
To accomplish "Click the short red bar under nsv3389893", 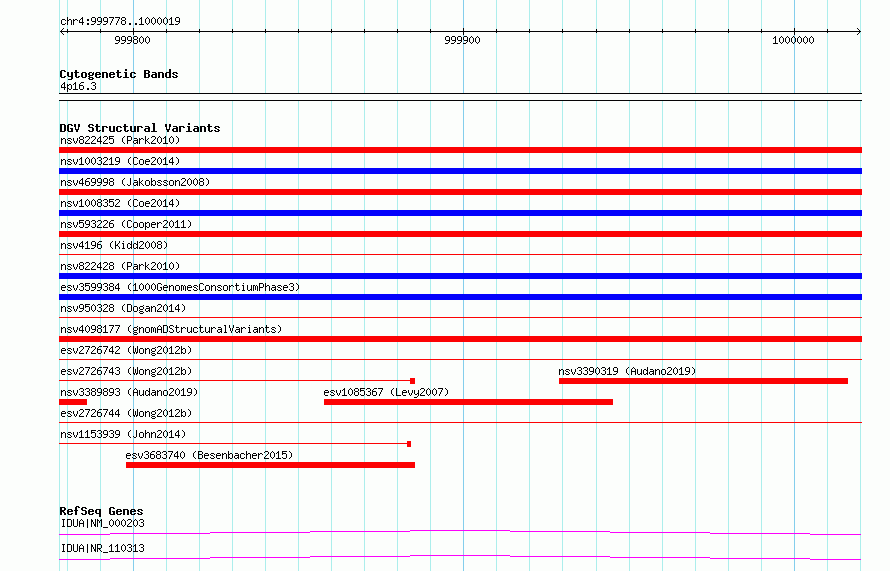I will 73,402.
